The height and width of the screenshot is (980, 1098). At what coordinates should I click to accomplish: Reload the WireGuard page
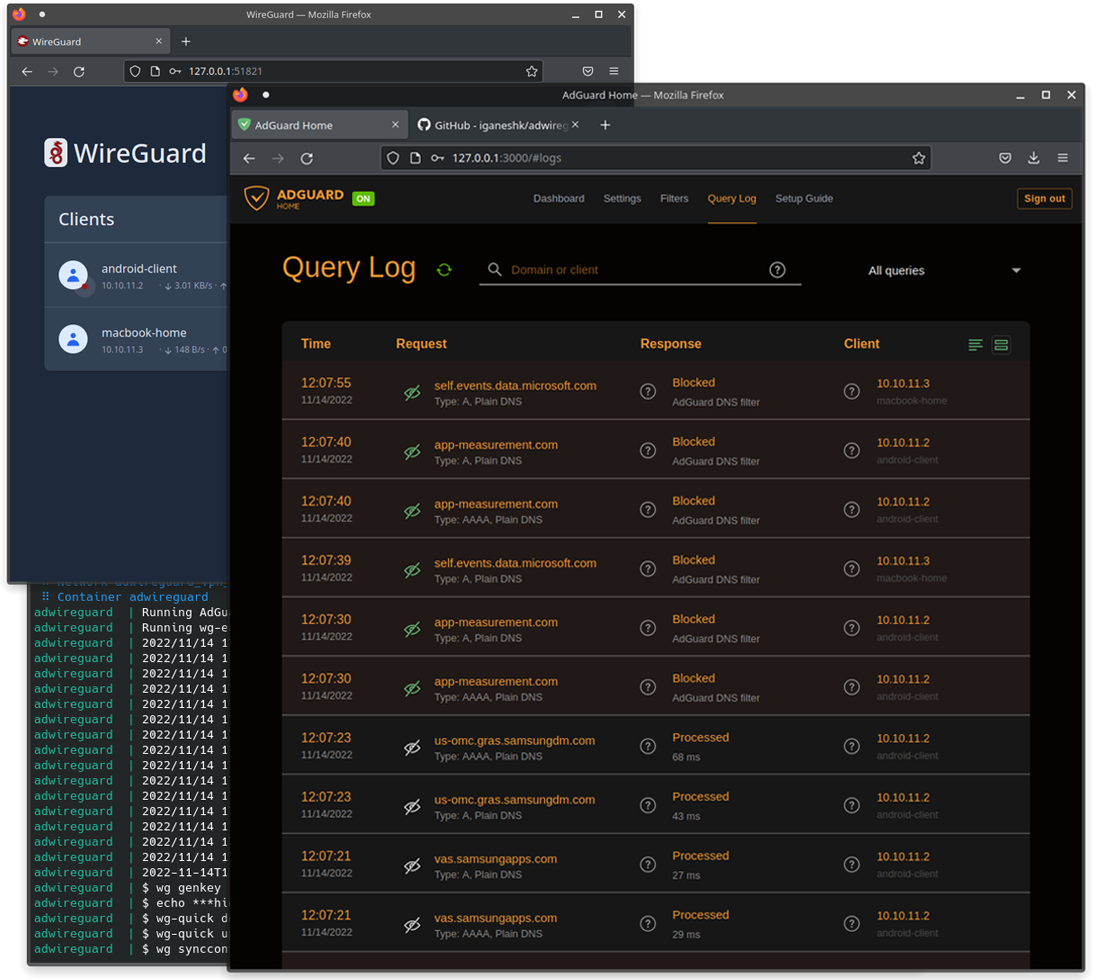(79, 71)
